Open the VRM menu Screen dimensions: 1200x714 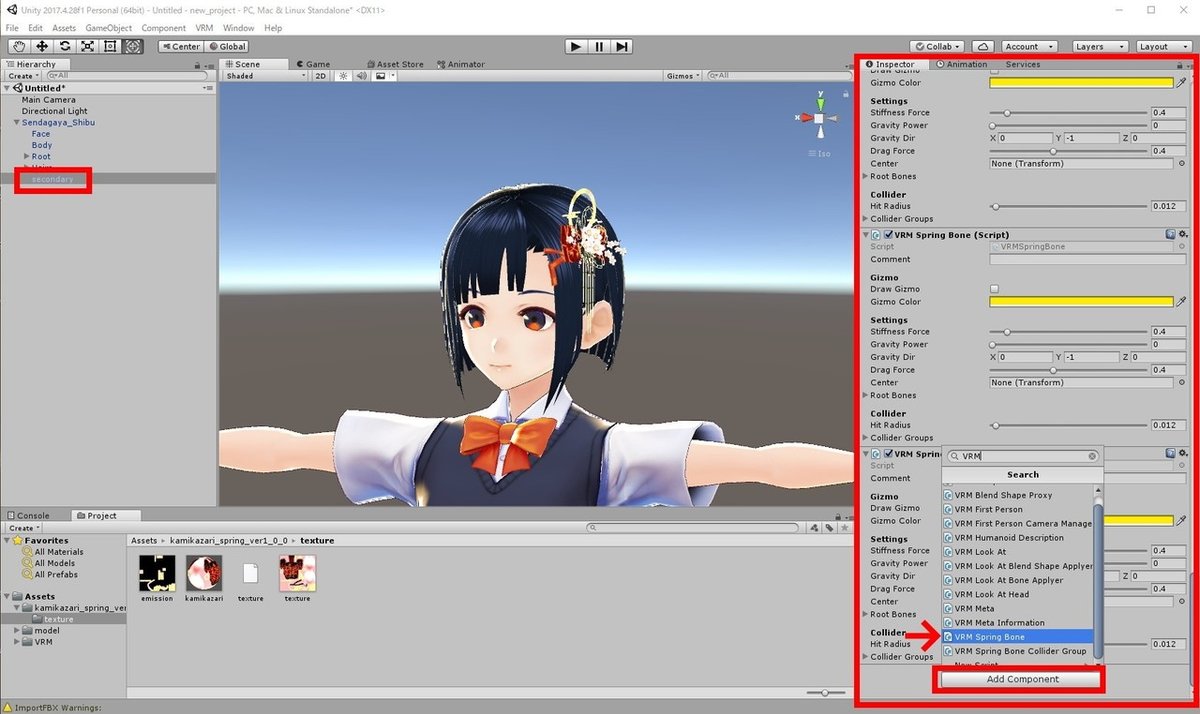click(x=204, y=28)
